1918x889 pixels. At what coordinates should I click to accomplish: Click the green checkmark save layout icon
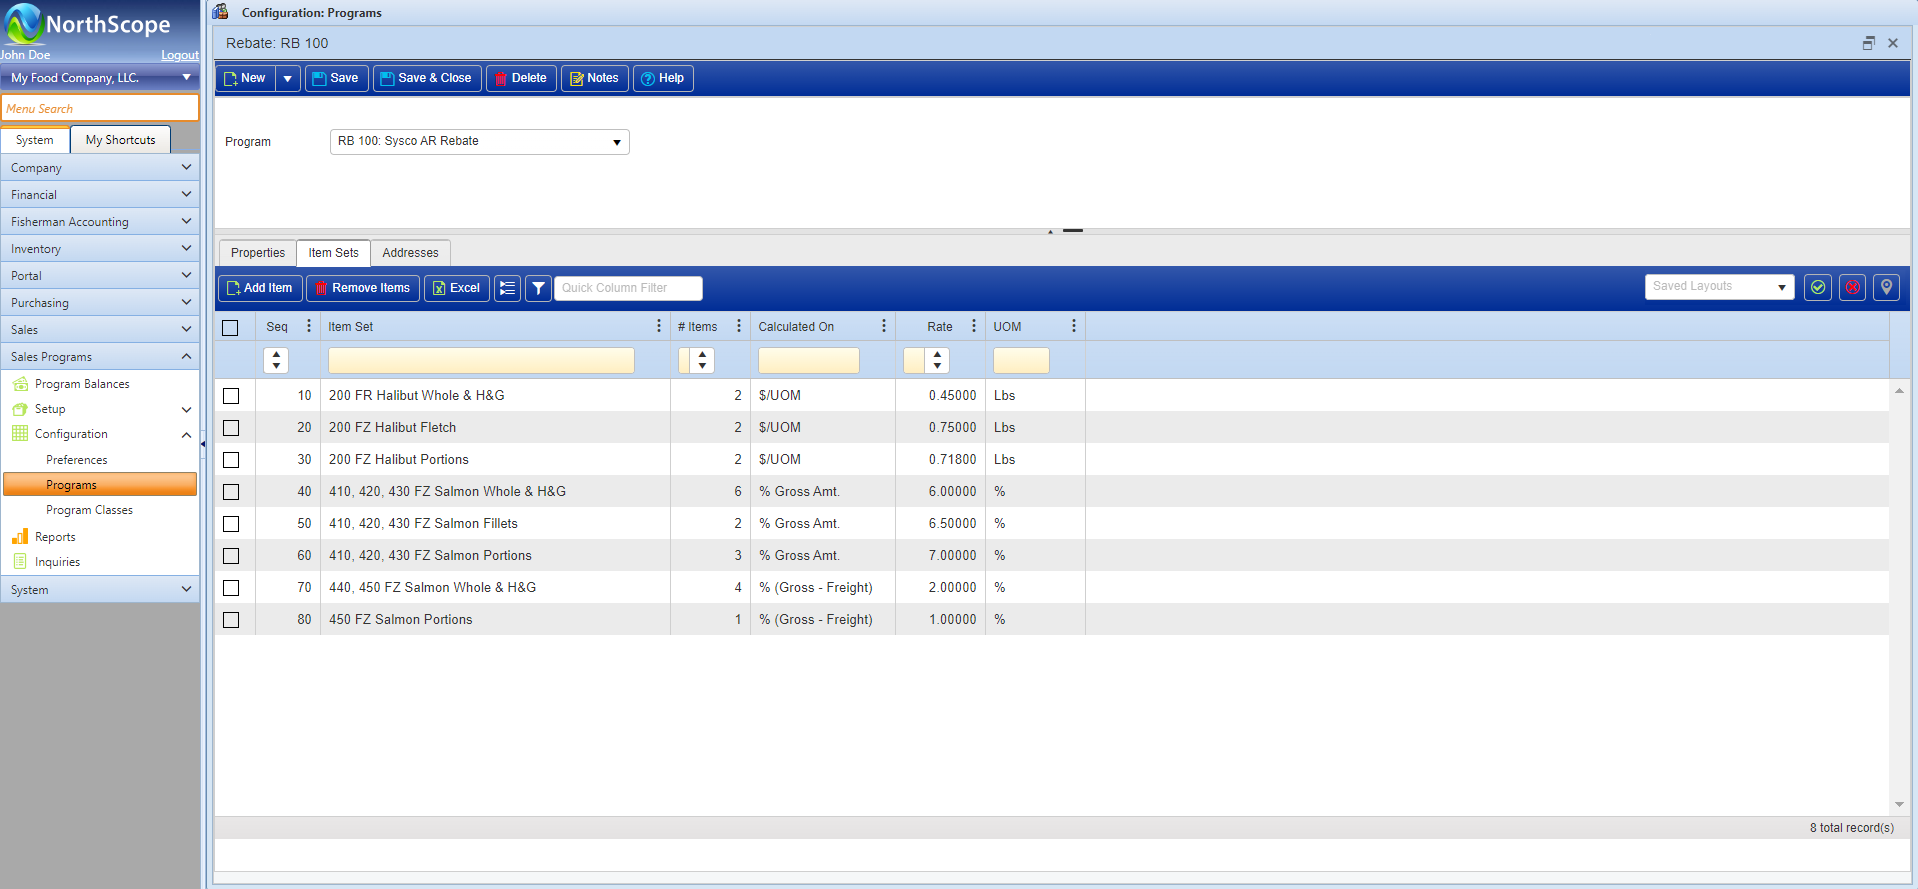pyautogui.click(x=1818, y=287)
